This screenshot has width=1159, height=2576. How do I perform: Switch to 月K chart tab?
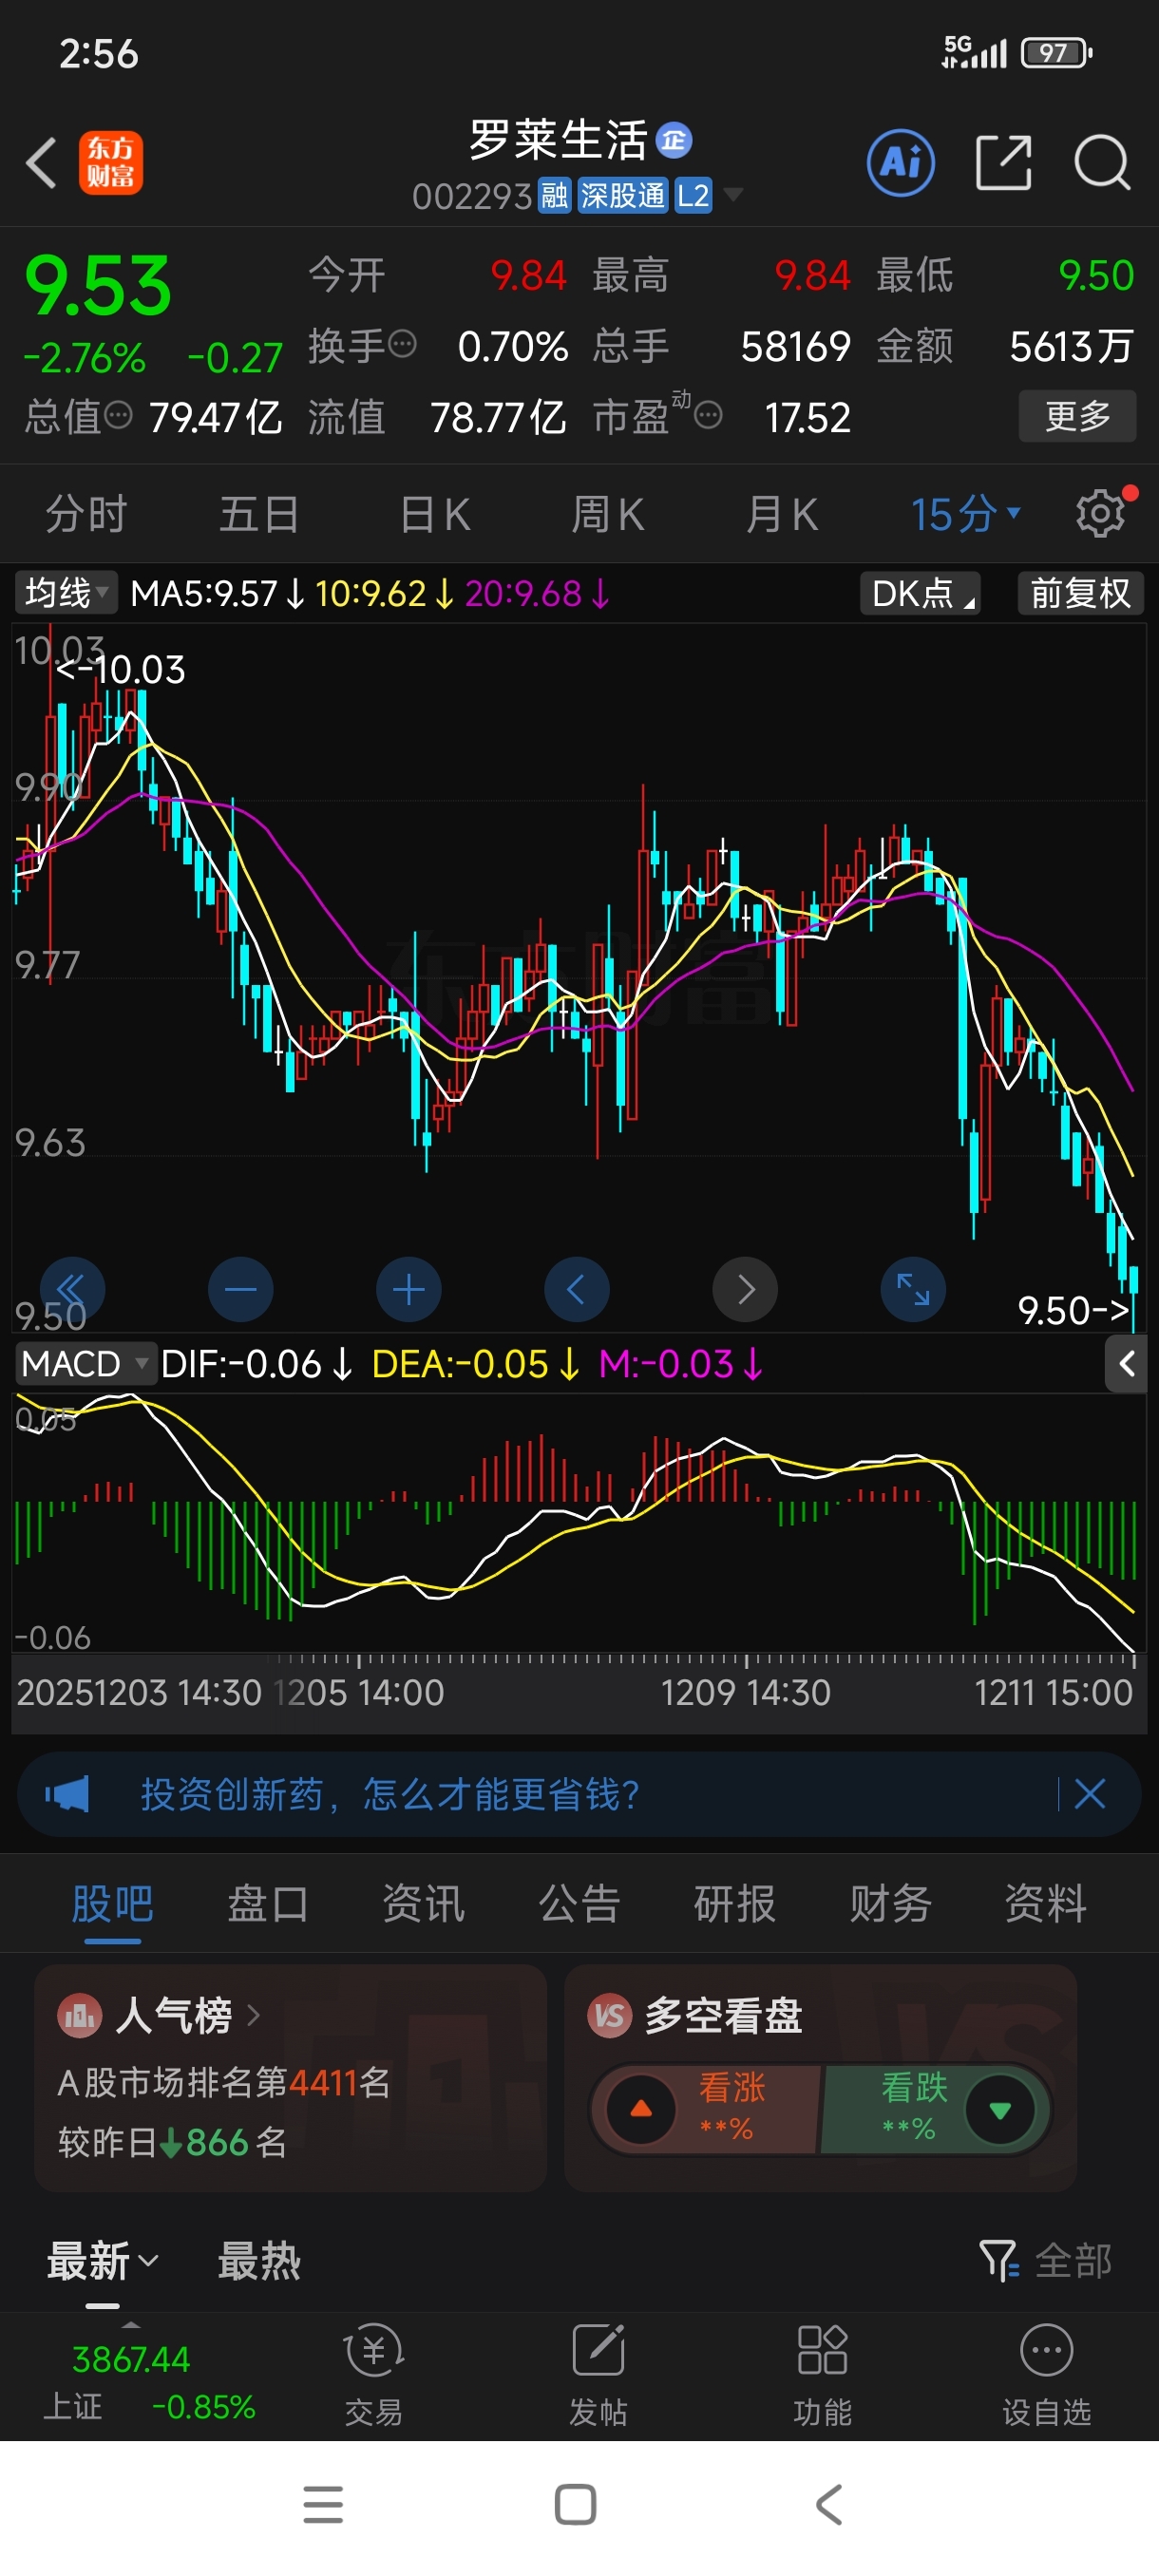click(781, 514)
